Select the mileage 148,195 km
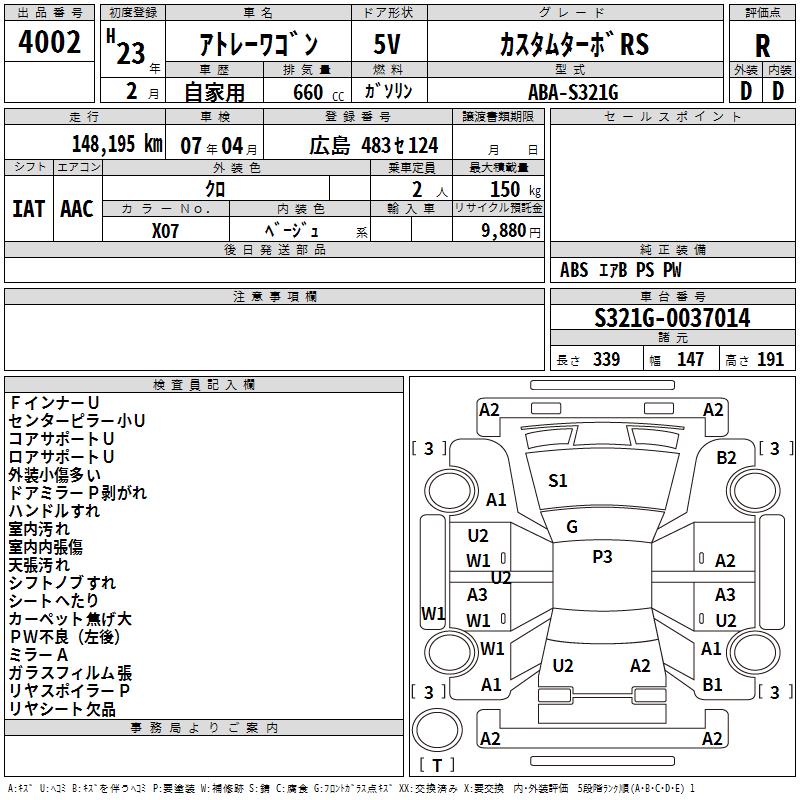 pos(117,144)
